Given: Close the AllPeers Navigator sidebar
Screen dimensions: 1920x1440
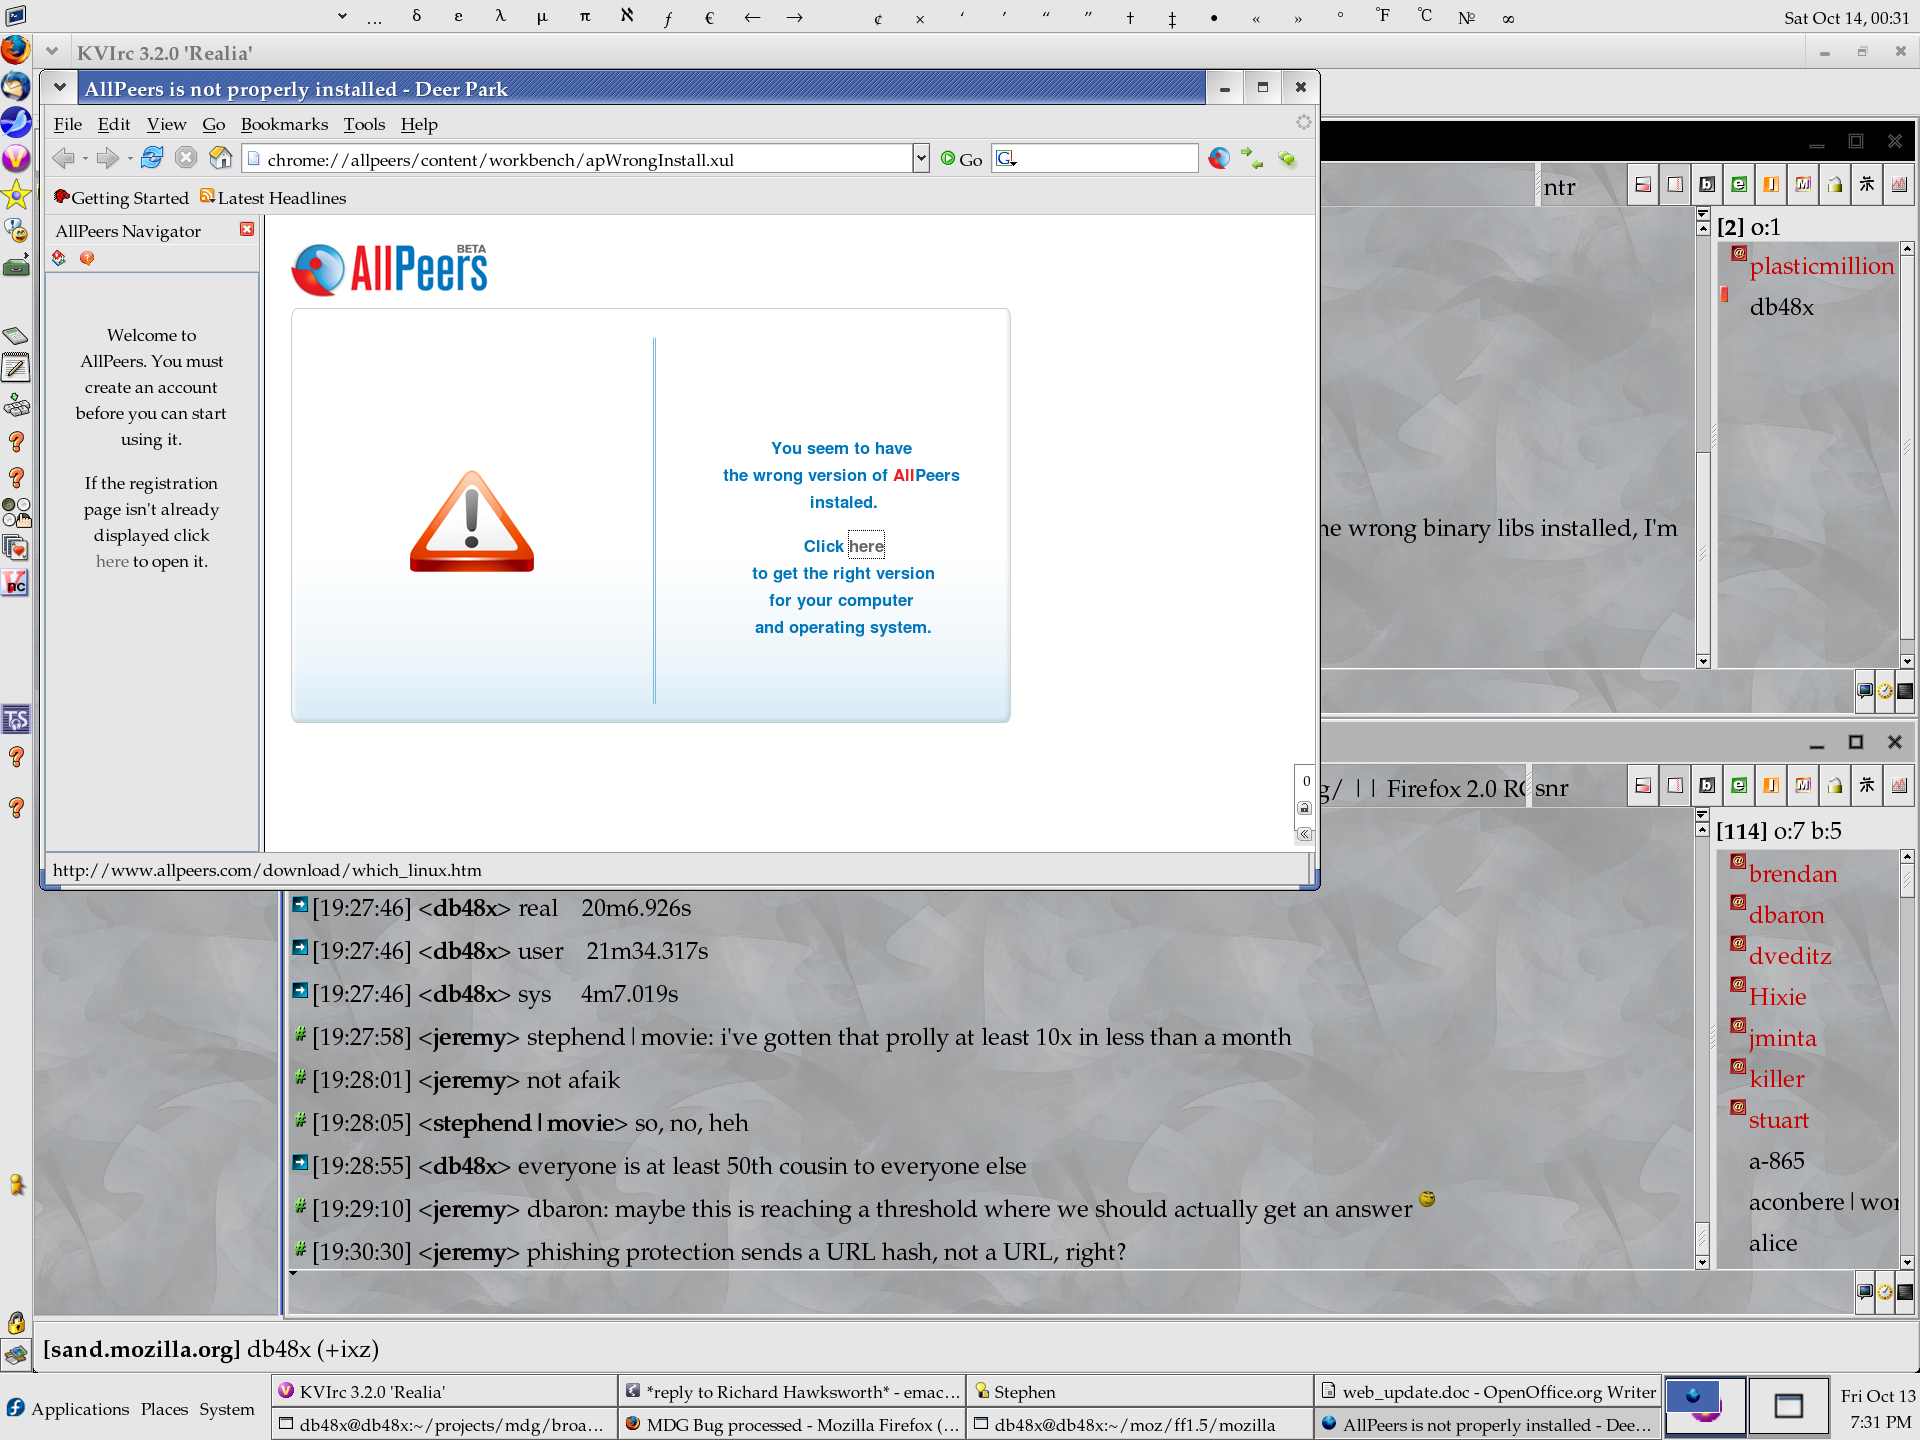Looking at the screenshot, I should coord(247,230).
